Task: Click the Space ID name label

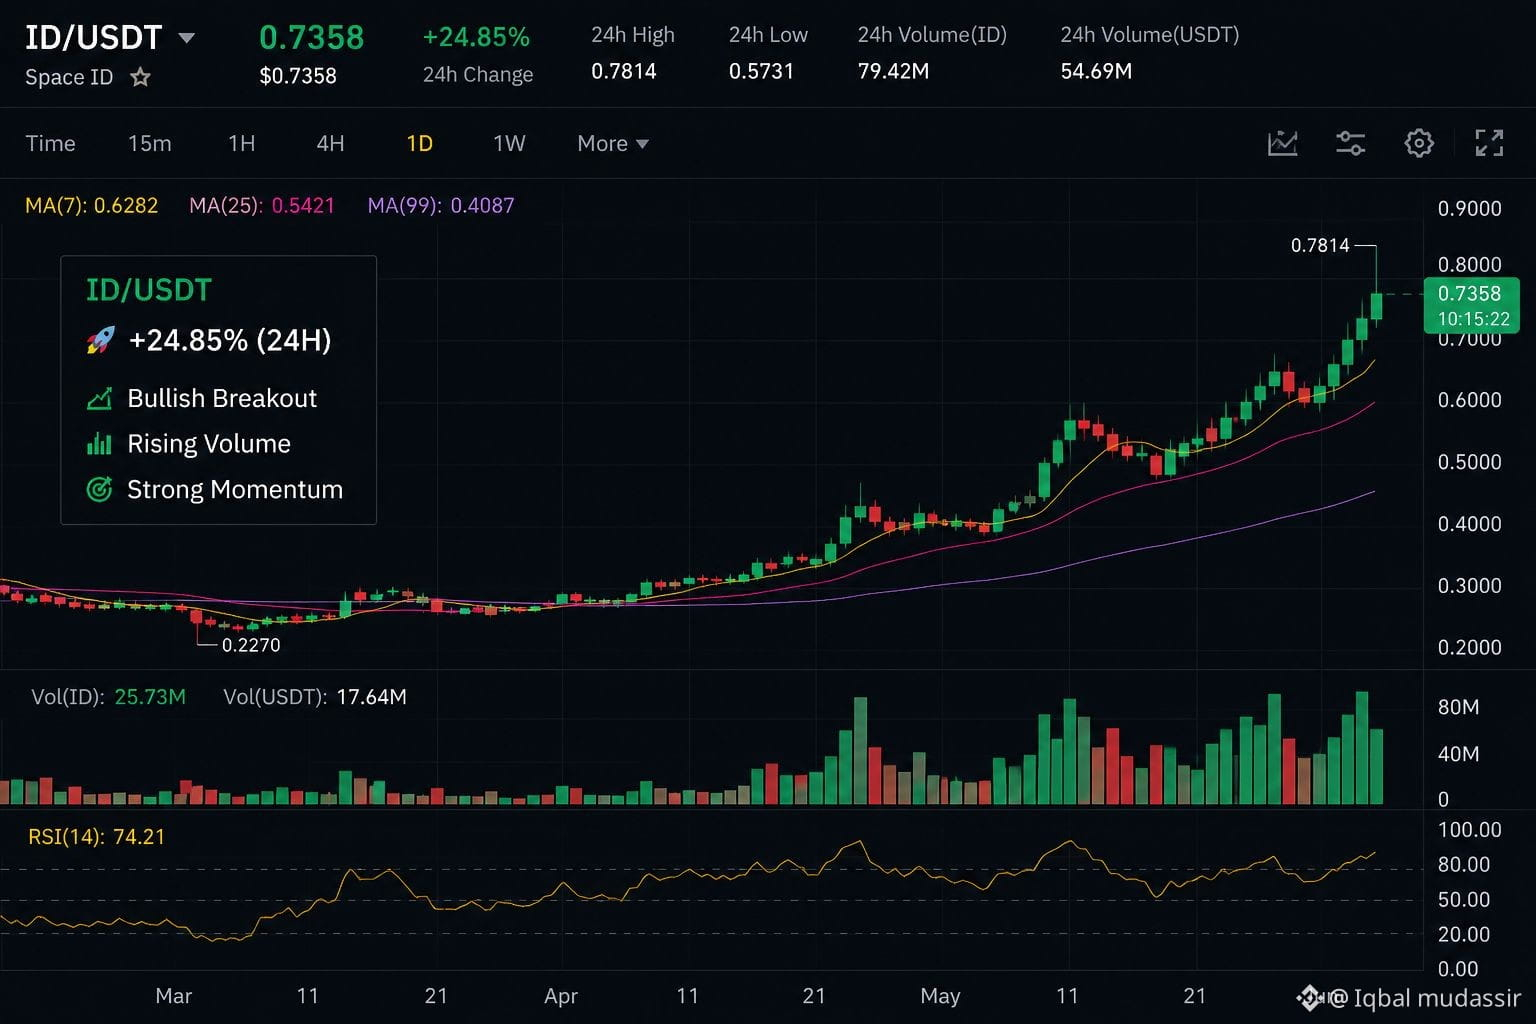Action: pos(69,77)
